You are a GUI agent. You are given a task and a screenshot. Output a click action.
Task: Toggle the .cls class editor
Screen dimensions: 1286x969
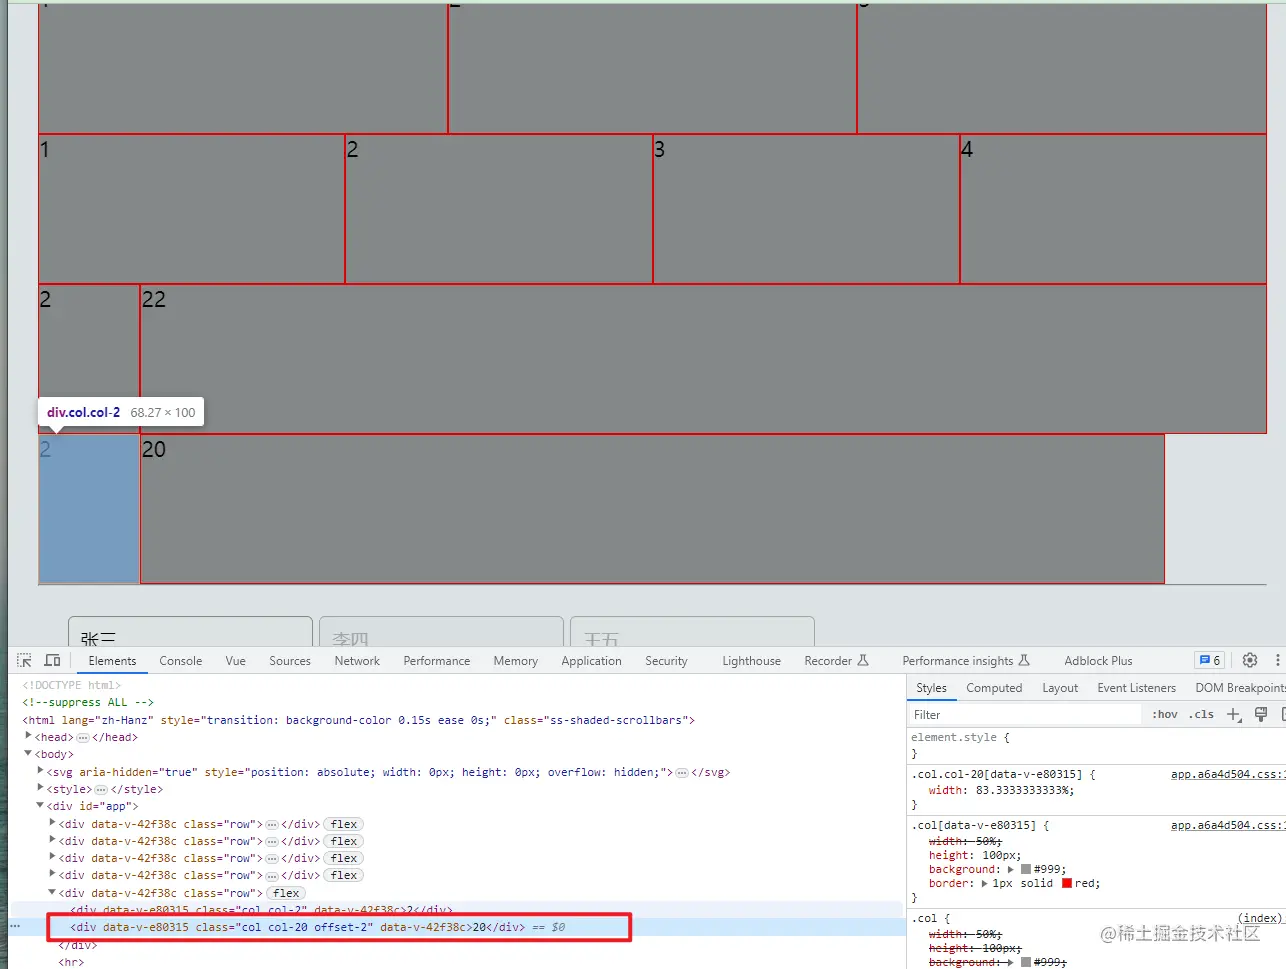tap(1203, 714)
